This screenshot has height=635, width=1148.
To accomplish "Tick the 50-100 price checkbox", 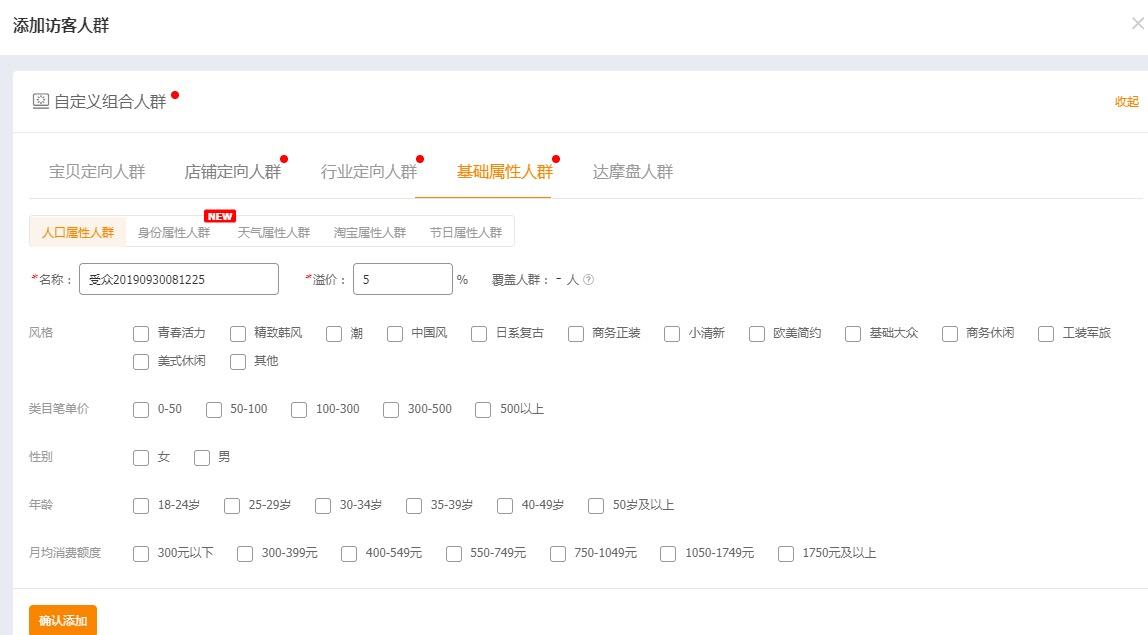I will (x=214, y=410).
